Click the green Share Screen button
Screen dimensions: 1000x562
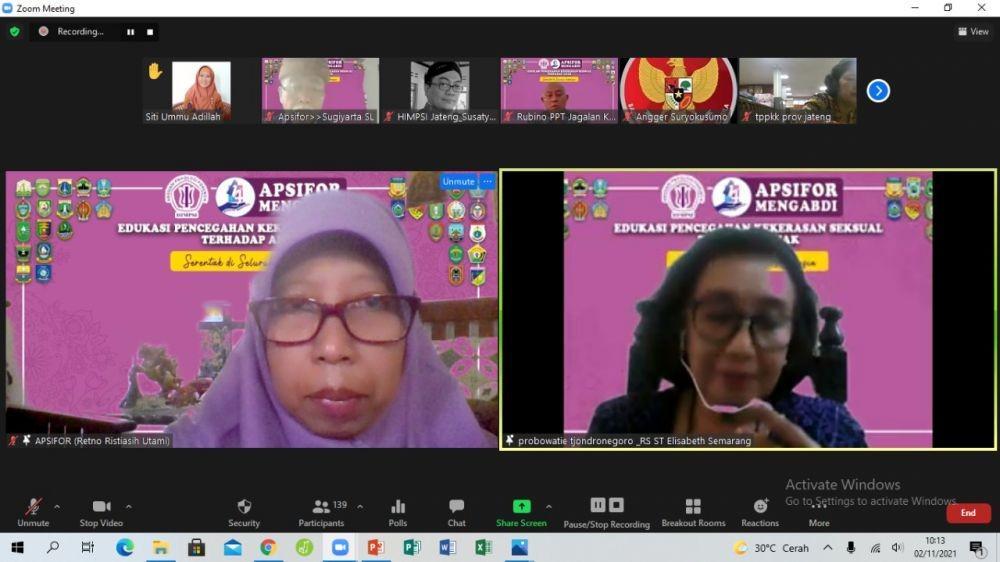521,512
